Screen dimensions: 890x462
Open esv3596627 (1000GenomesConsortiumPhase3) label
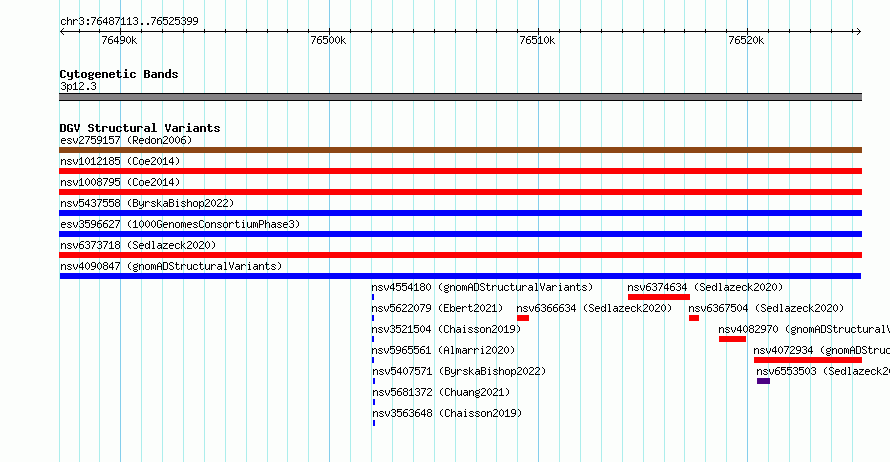click(180, 224)
